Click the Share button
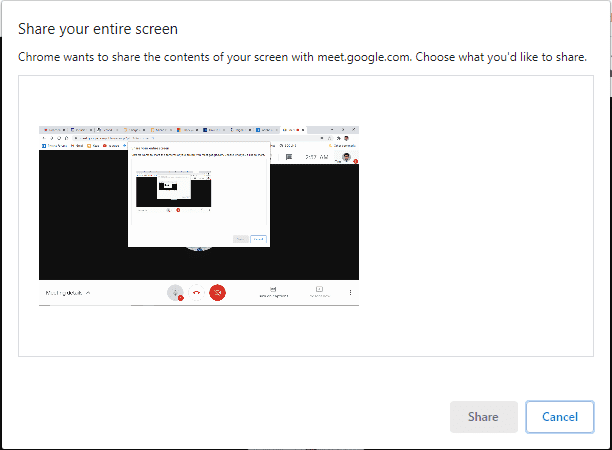 coord(483,417)
